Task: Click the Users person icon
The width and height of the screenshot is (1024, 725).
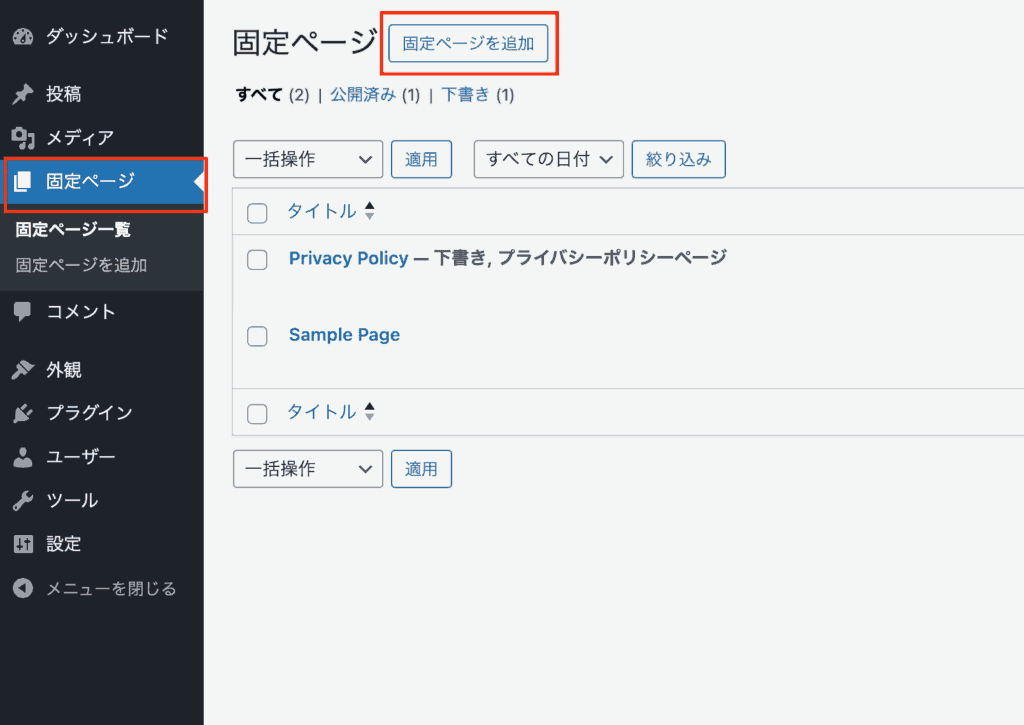Action: (x=23, y=457)
